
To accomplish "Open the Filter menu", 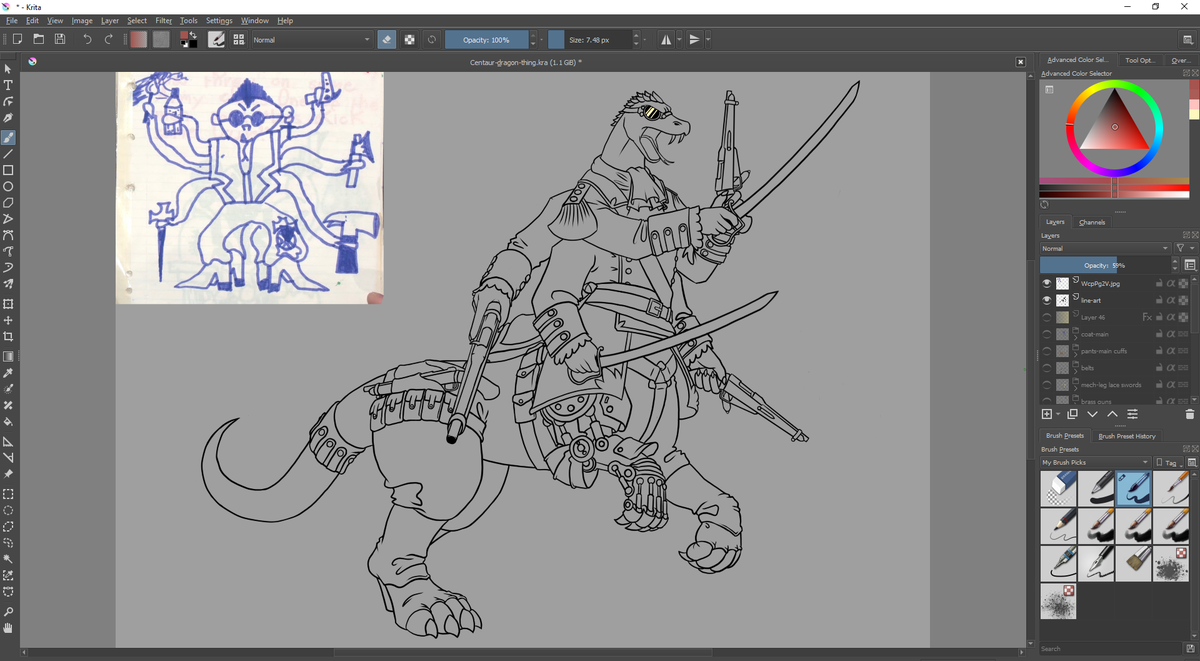I will (163, 20).
